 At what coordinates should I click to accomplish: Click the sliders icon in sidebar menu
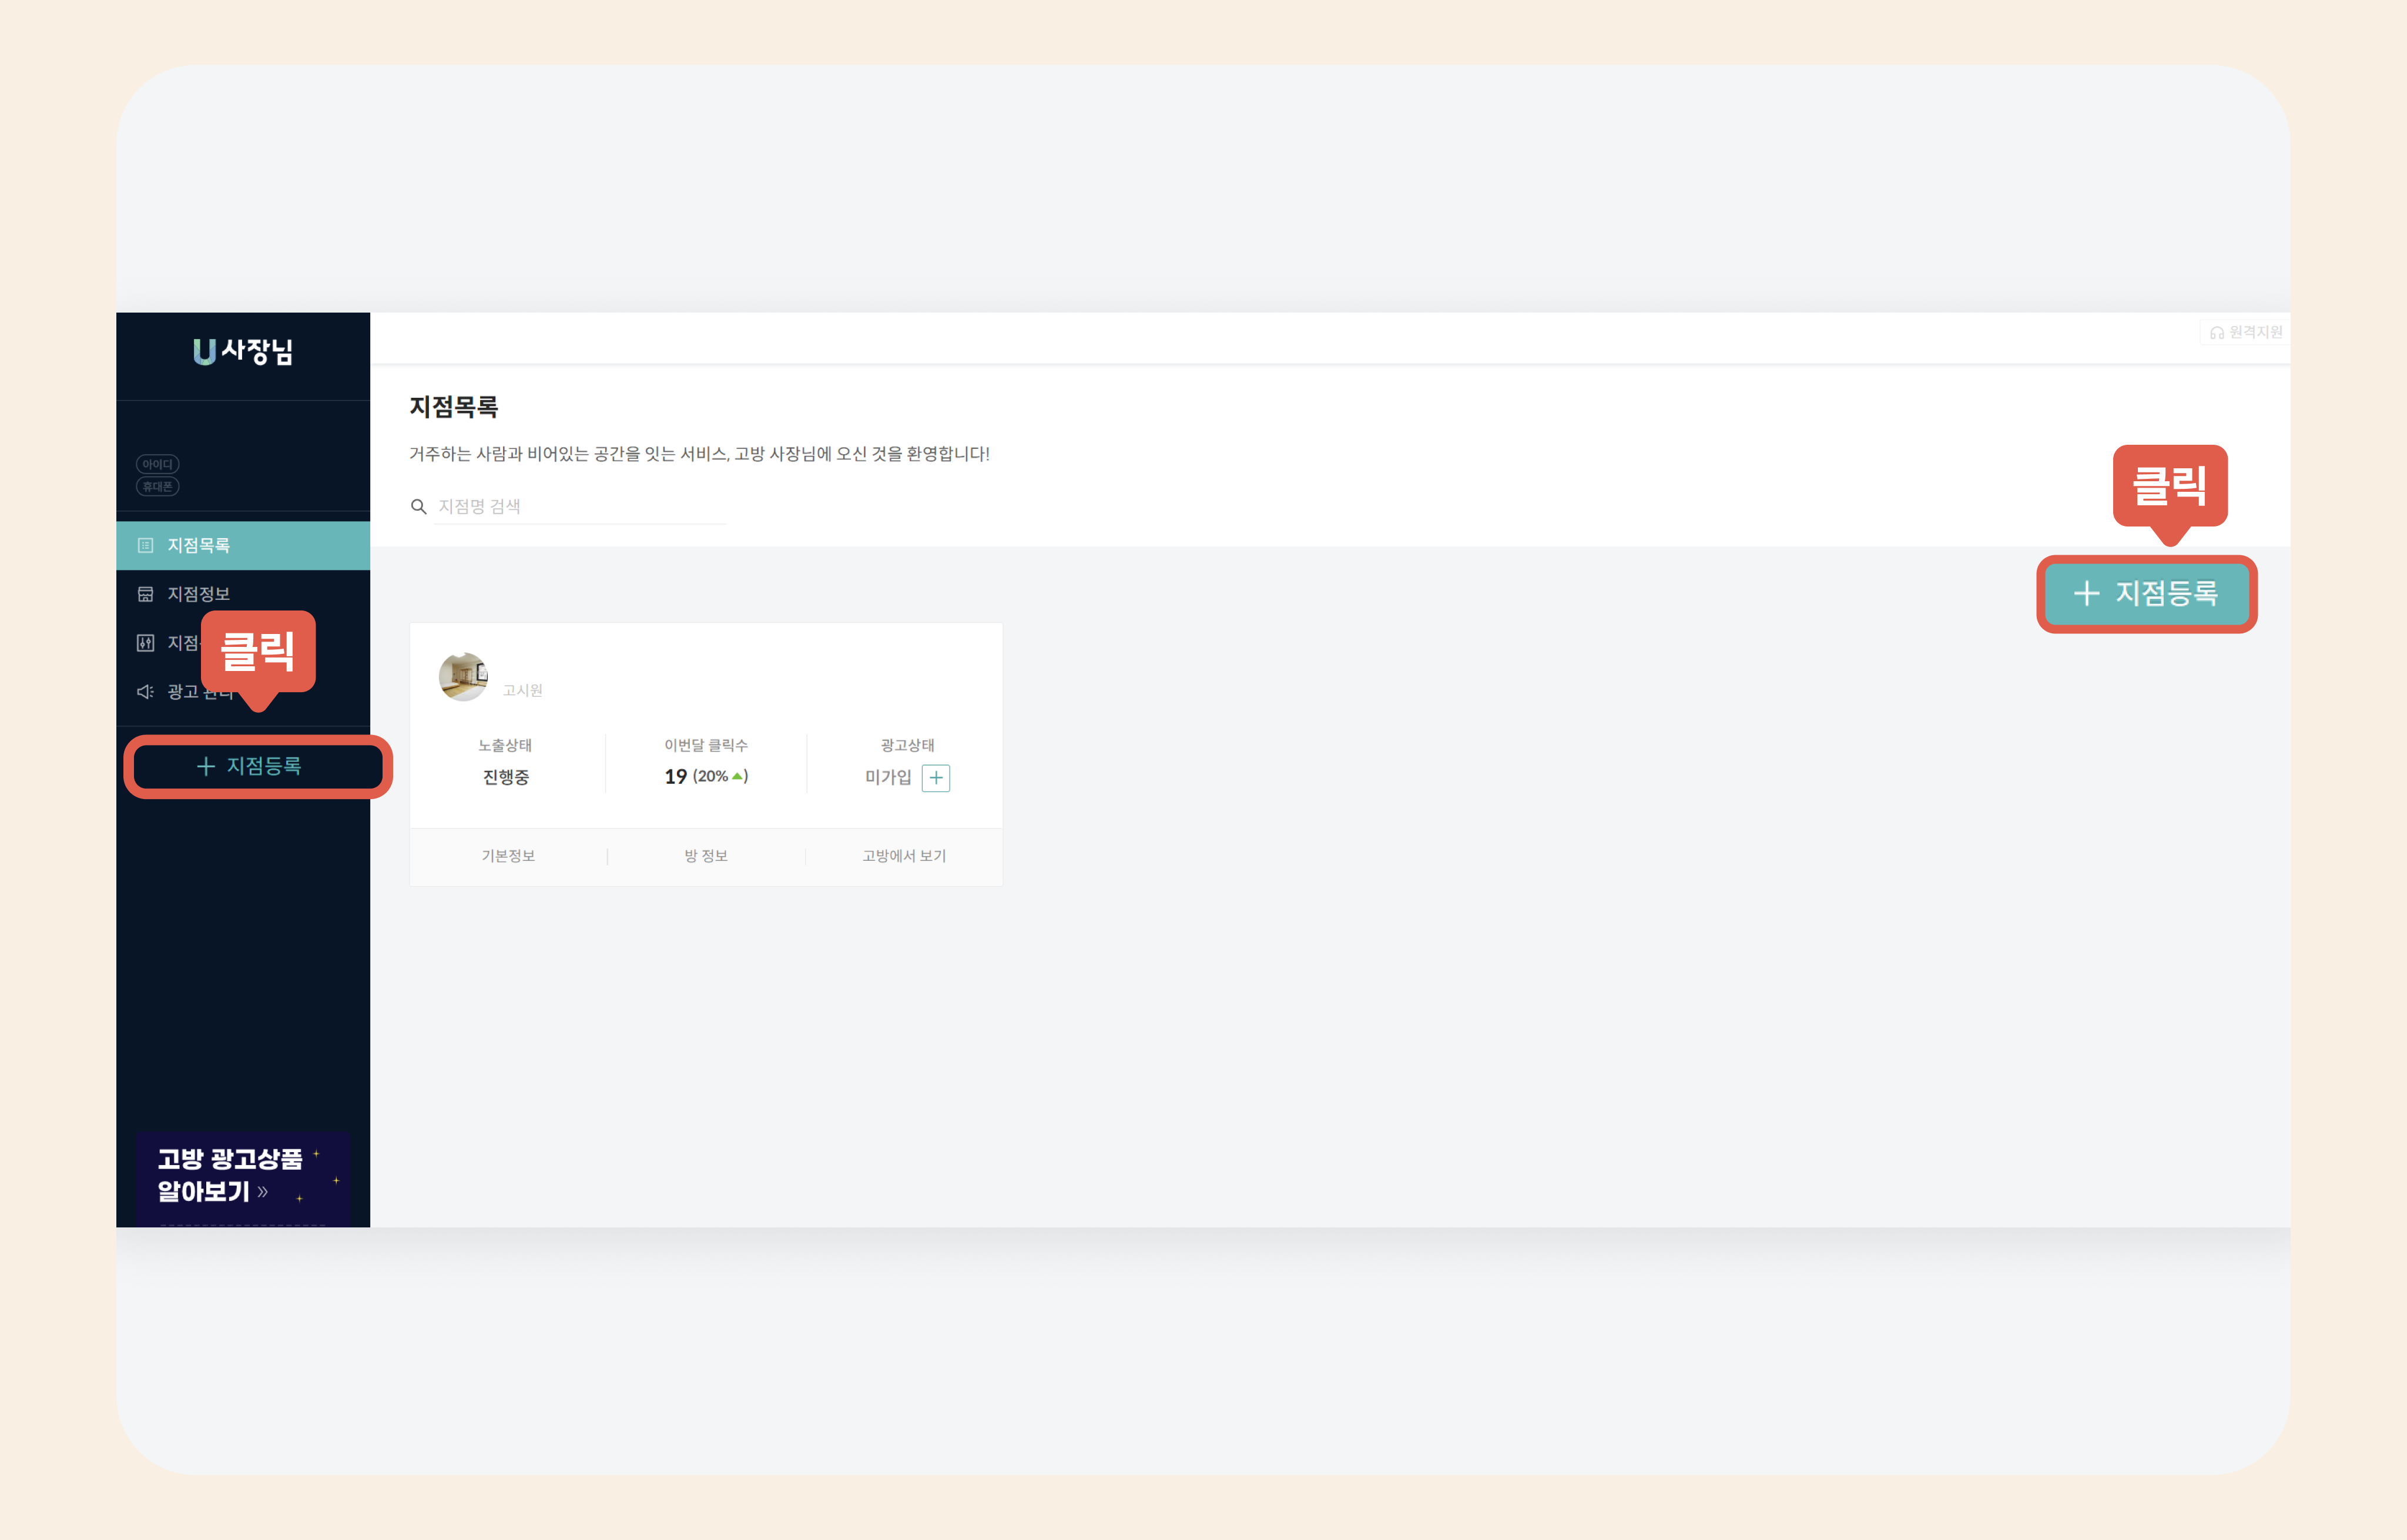click(145, 643)
